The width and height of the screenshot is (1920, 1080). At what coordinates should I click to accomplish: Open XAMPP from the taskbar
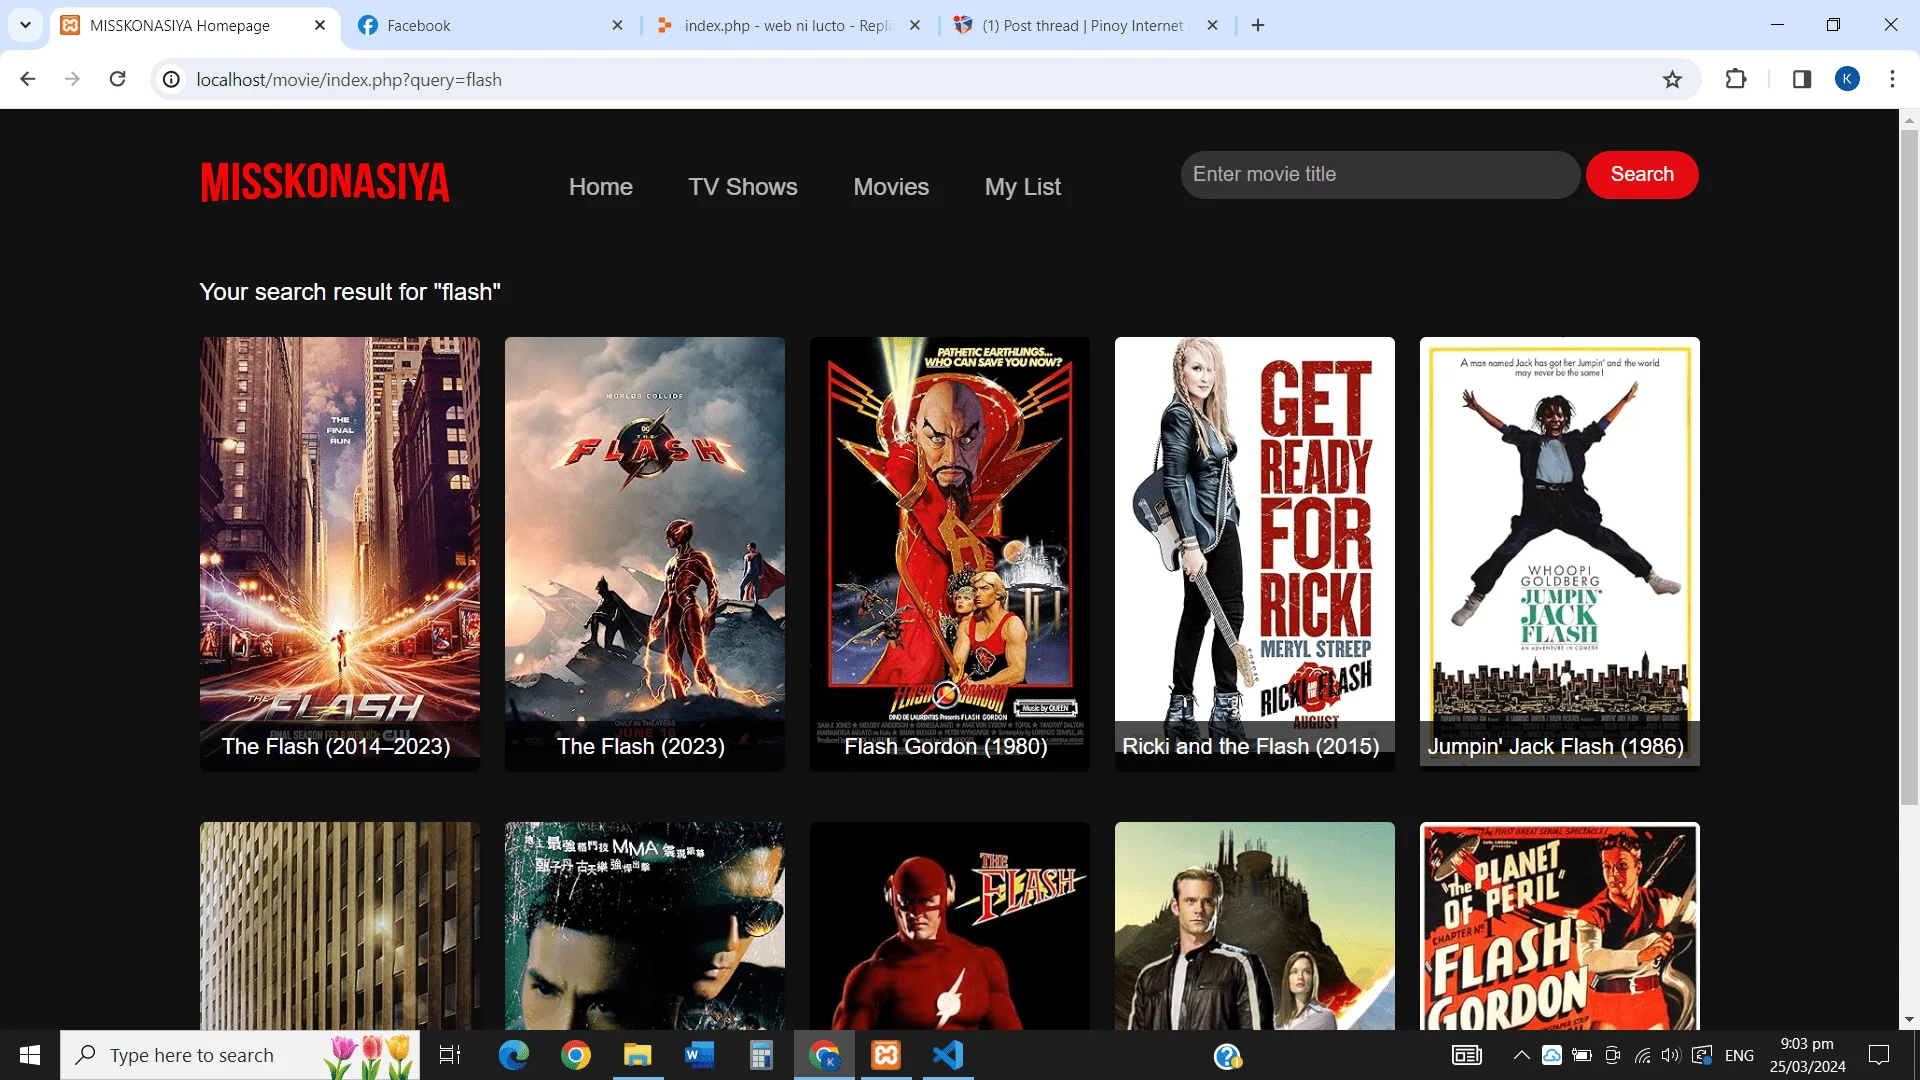coord(886,1055)
